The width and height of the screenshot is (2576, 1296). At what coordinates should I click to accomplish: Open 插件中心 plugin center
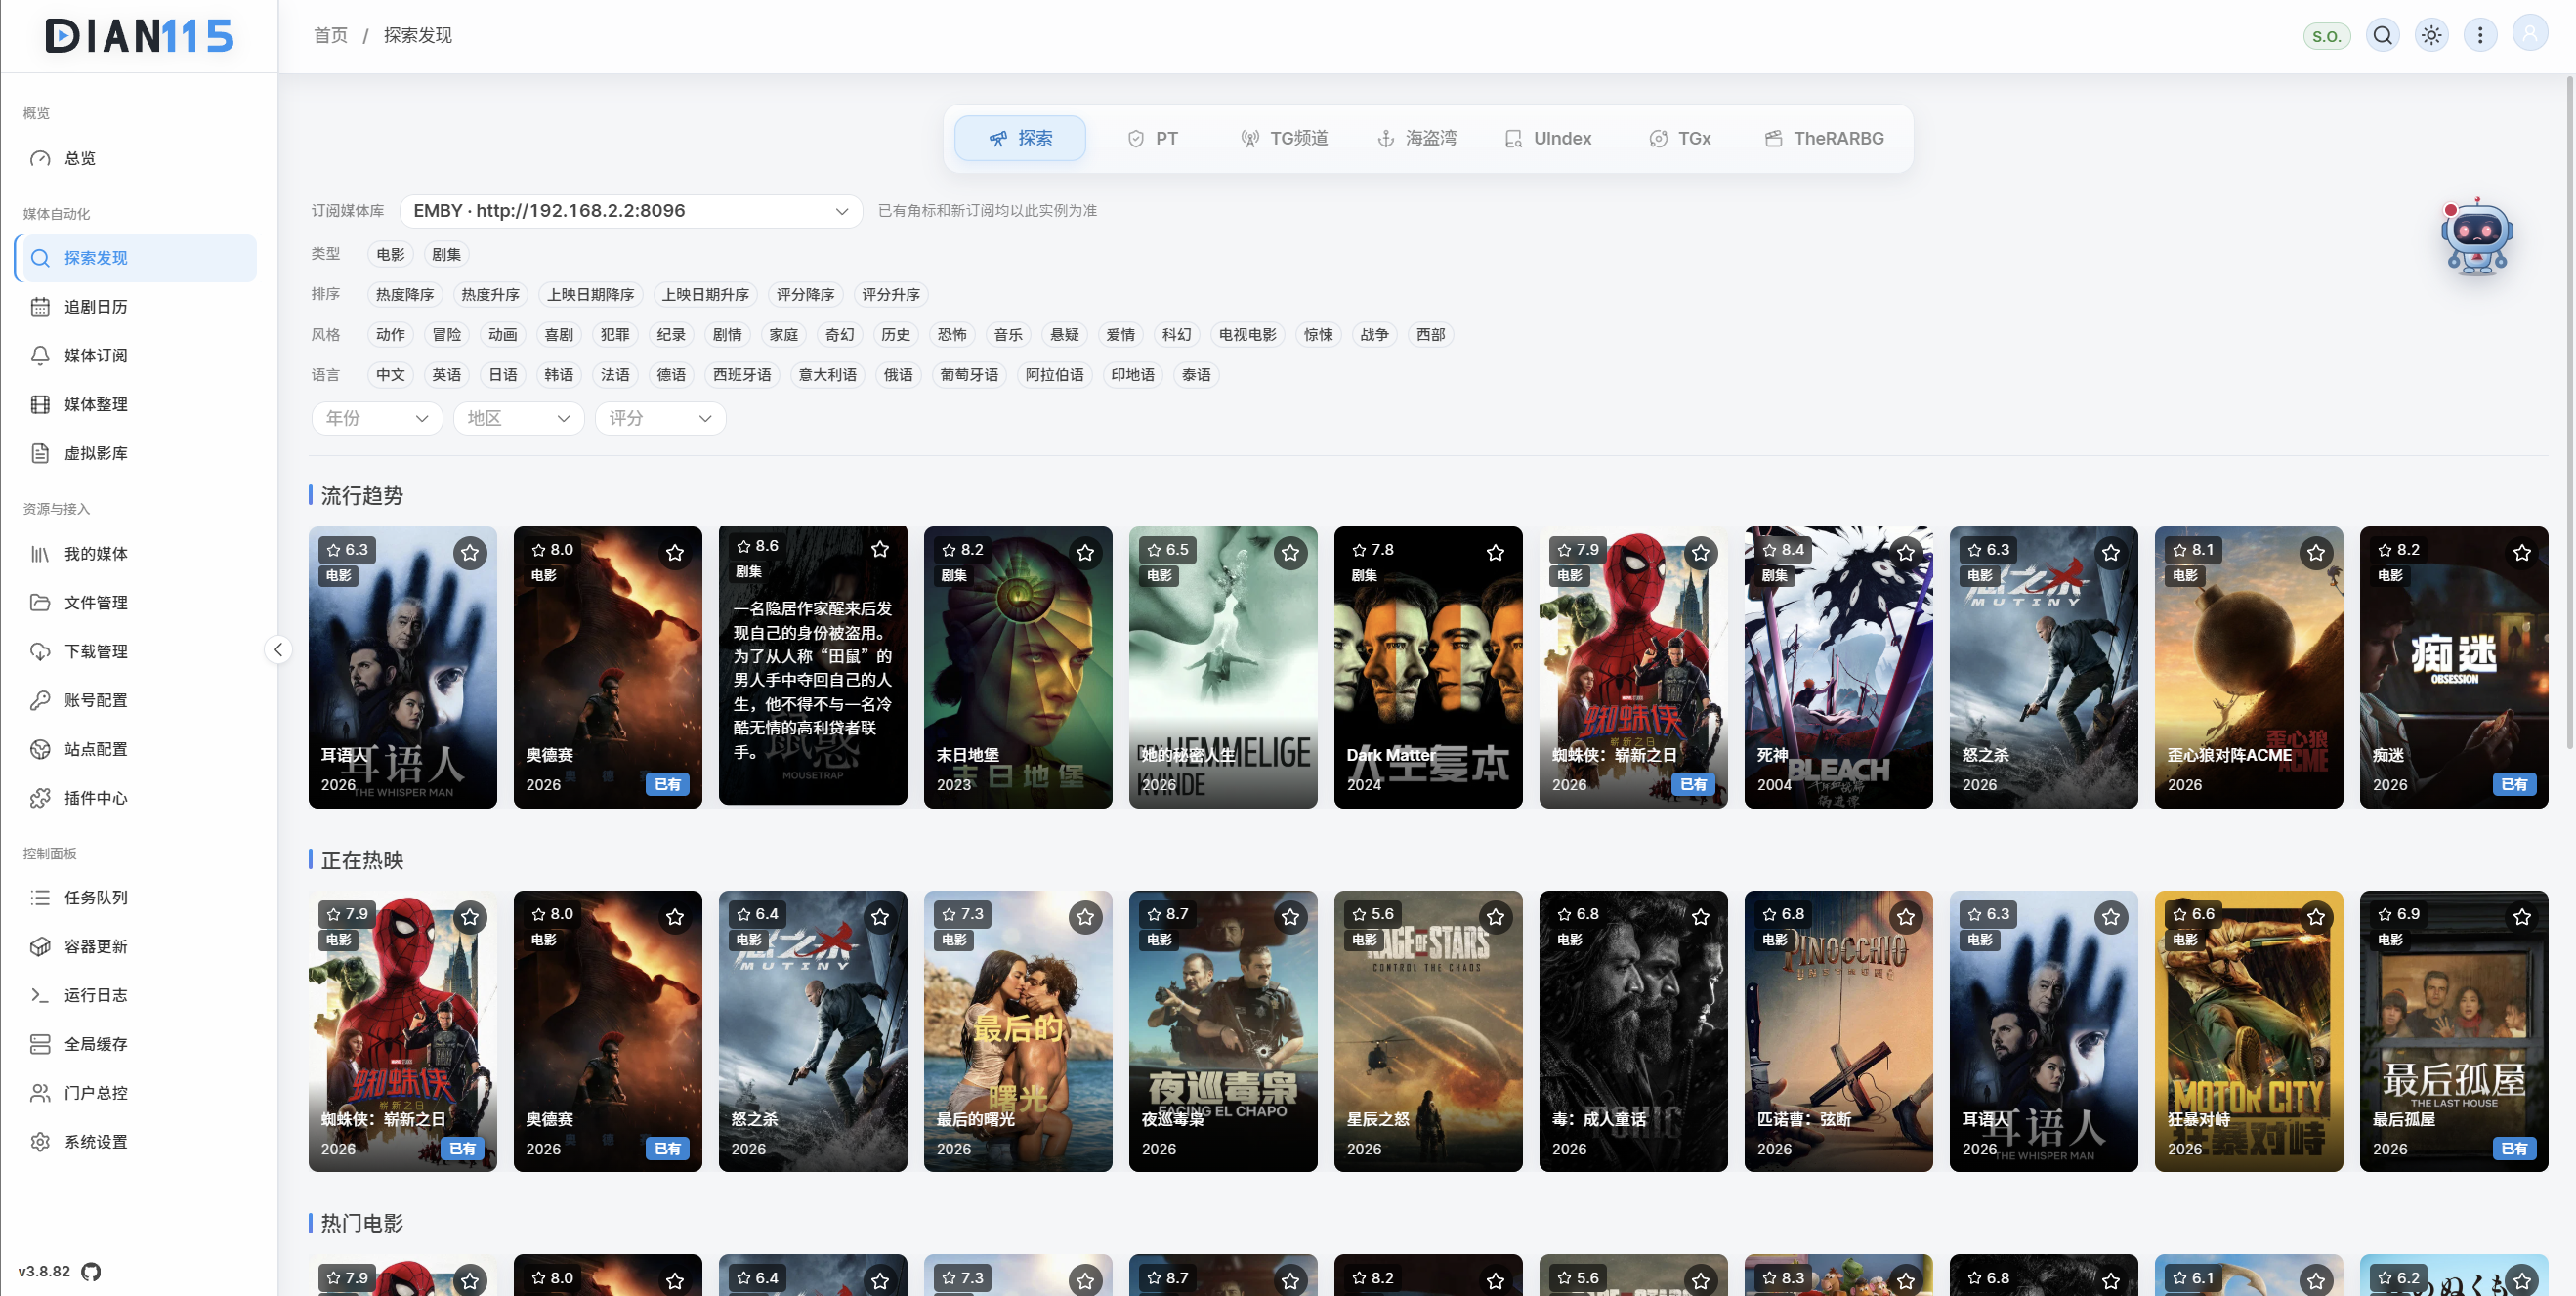click(136, 799)
